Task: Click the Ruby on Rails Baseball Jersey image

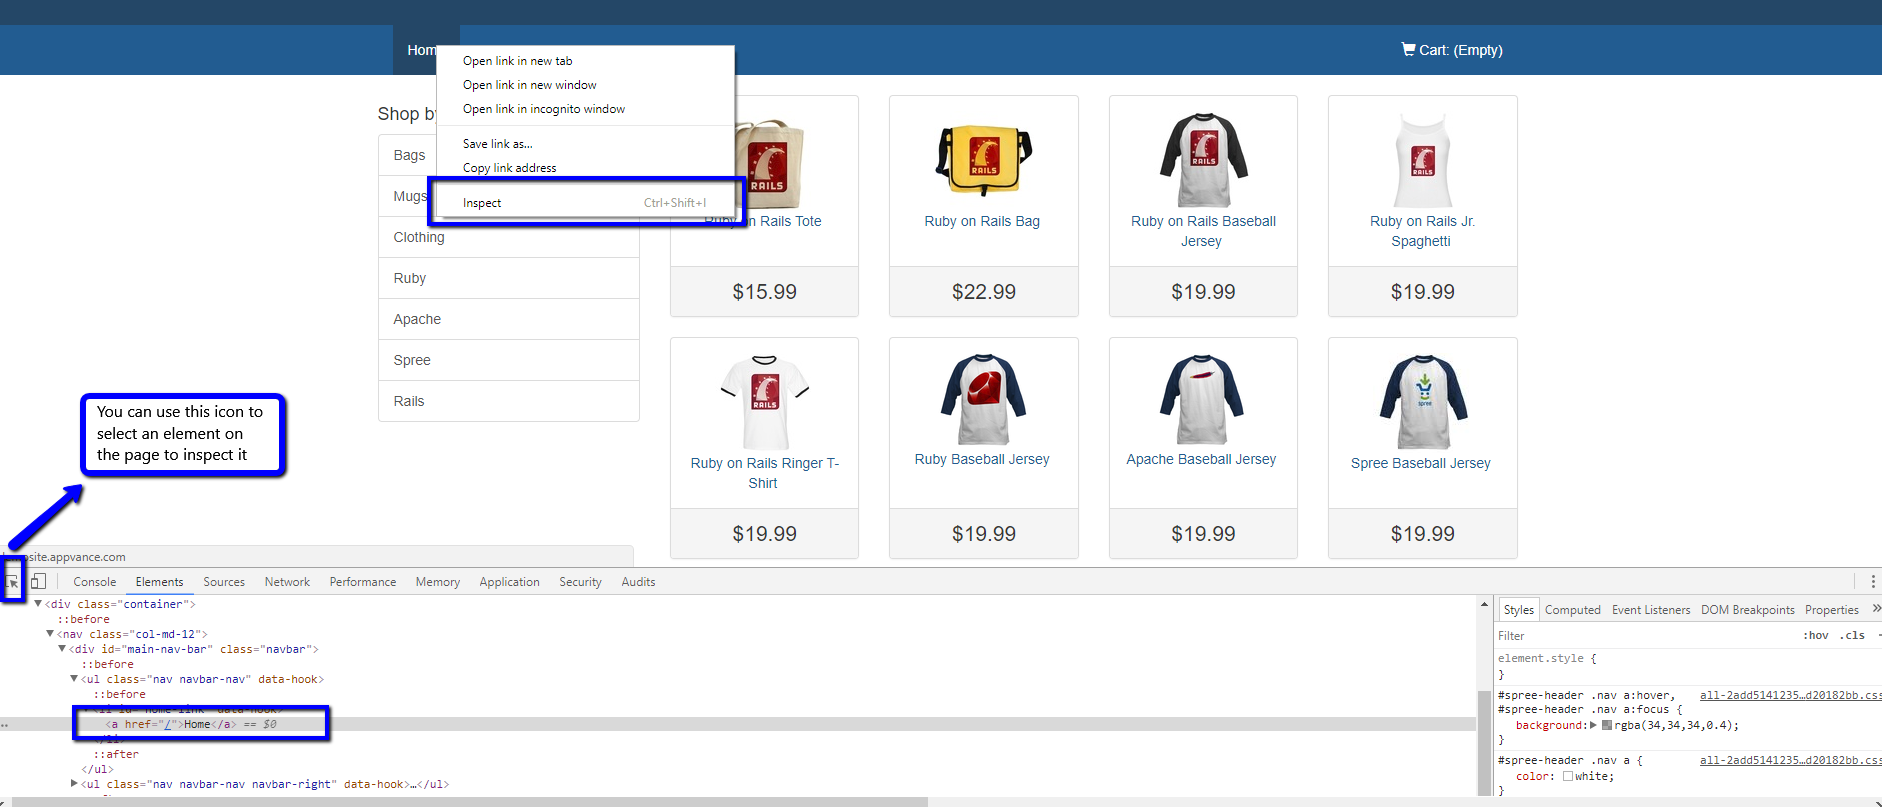Action: tap(1203, 160)
